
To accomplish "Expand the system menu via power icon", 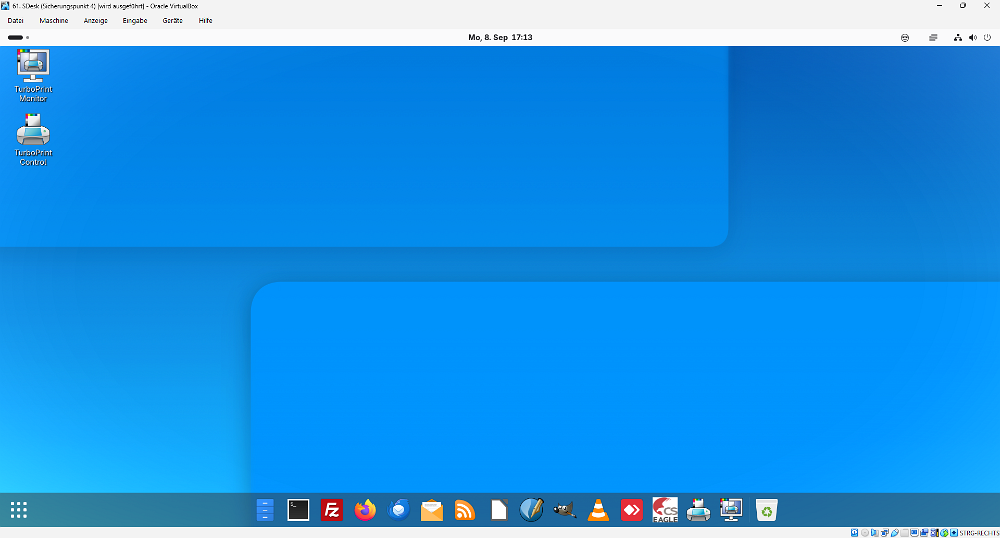I will tap(987, 37).
